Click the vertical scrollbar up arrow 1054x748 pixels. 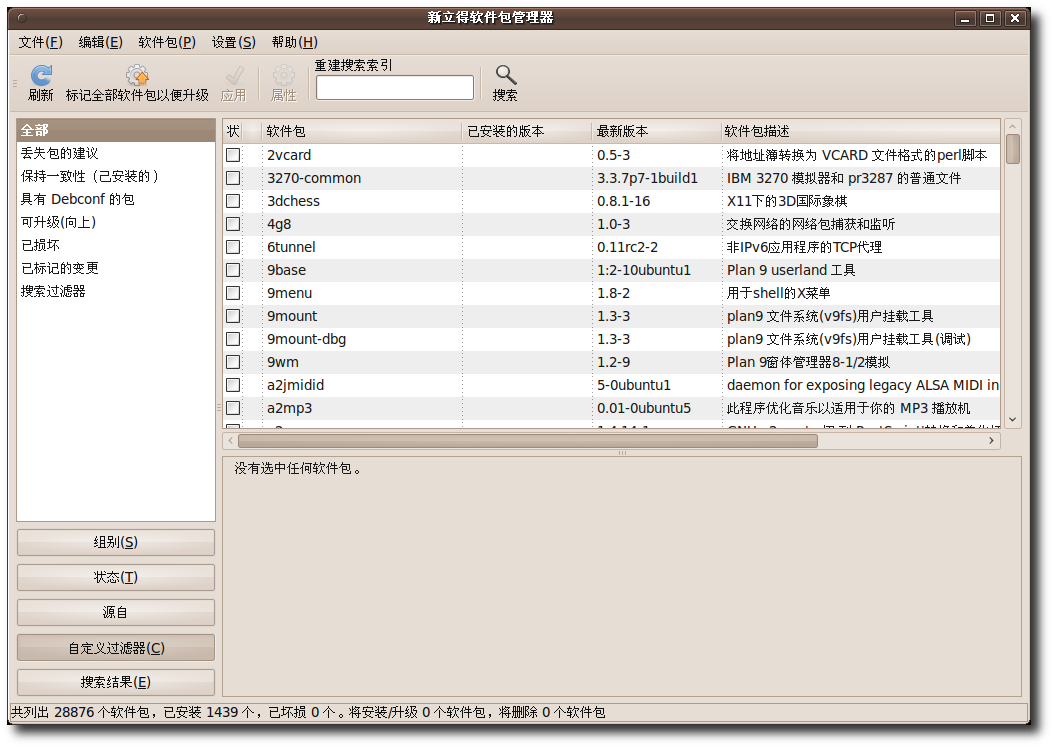(x=1012, y=126)
